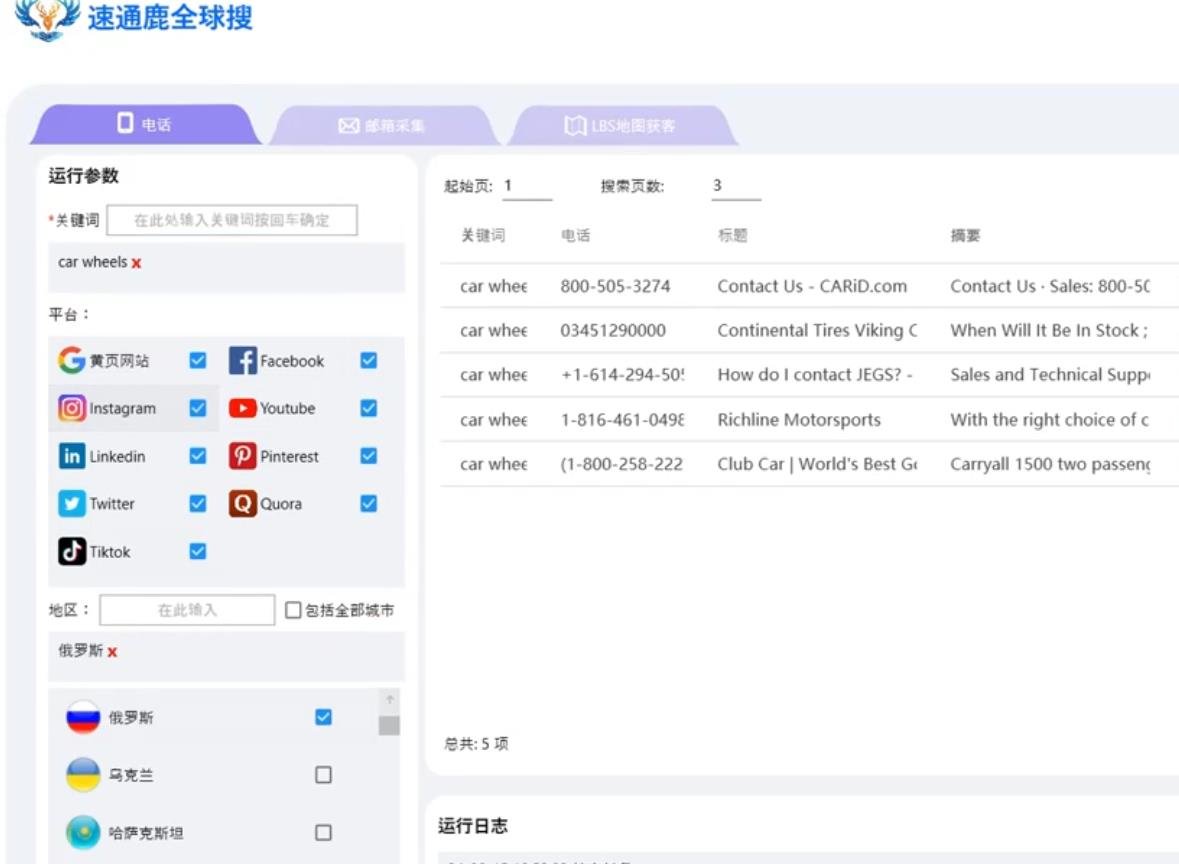Click the country list scroll up arrow
This screenshot has width=1179, height=864.
tap(389, 700)
